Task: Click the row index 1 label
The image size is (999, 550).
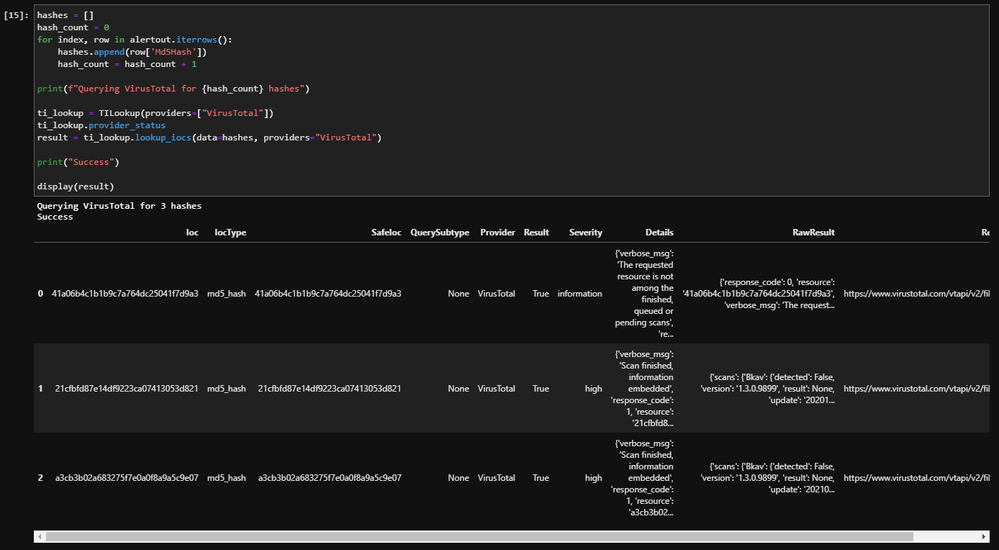Action: tap(40, 389)
